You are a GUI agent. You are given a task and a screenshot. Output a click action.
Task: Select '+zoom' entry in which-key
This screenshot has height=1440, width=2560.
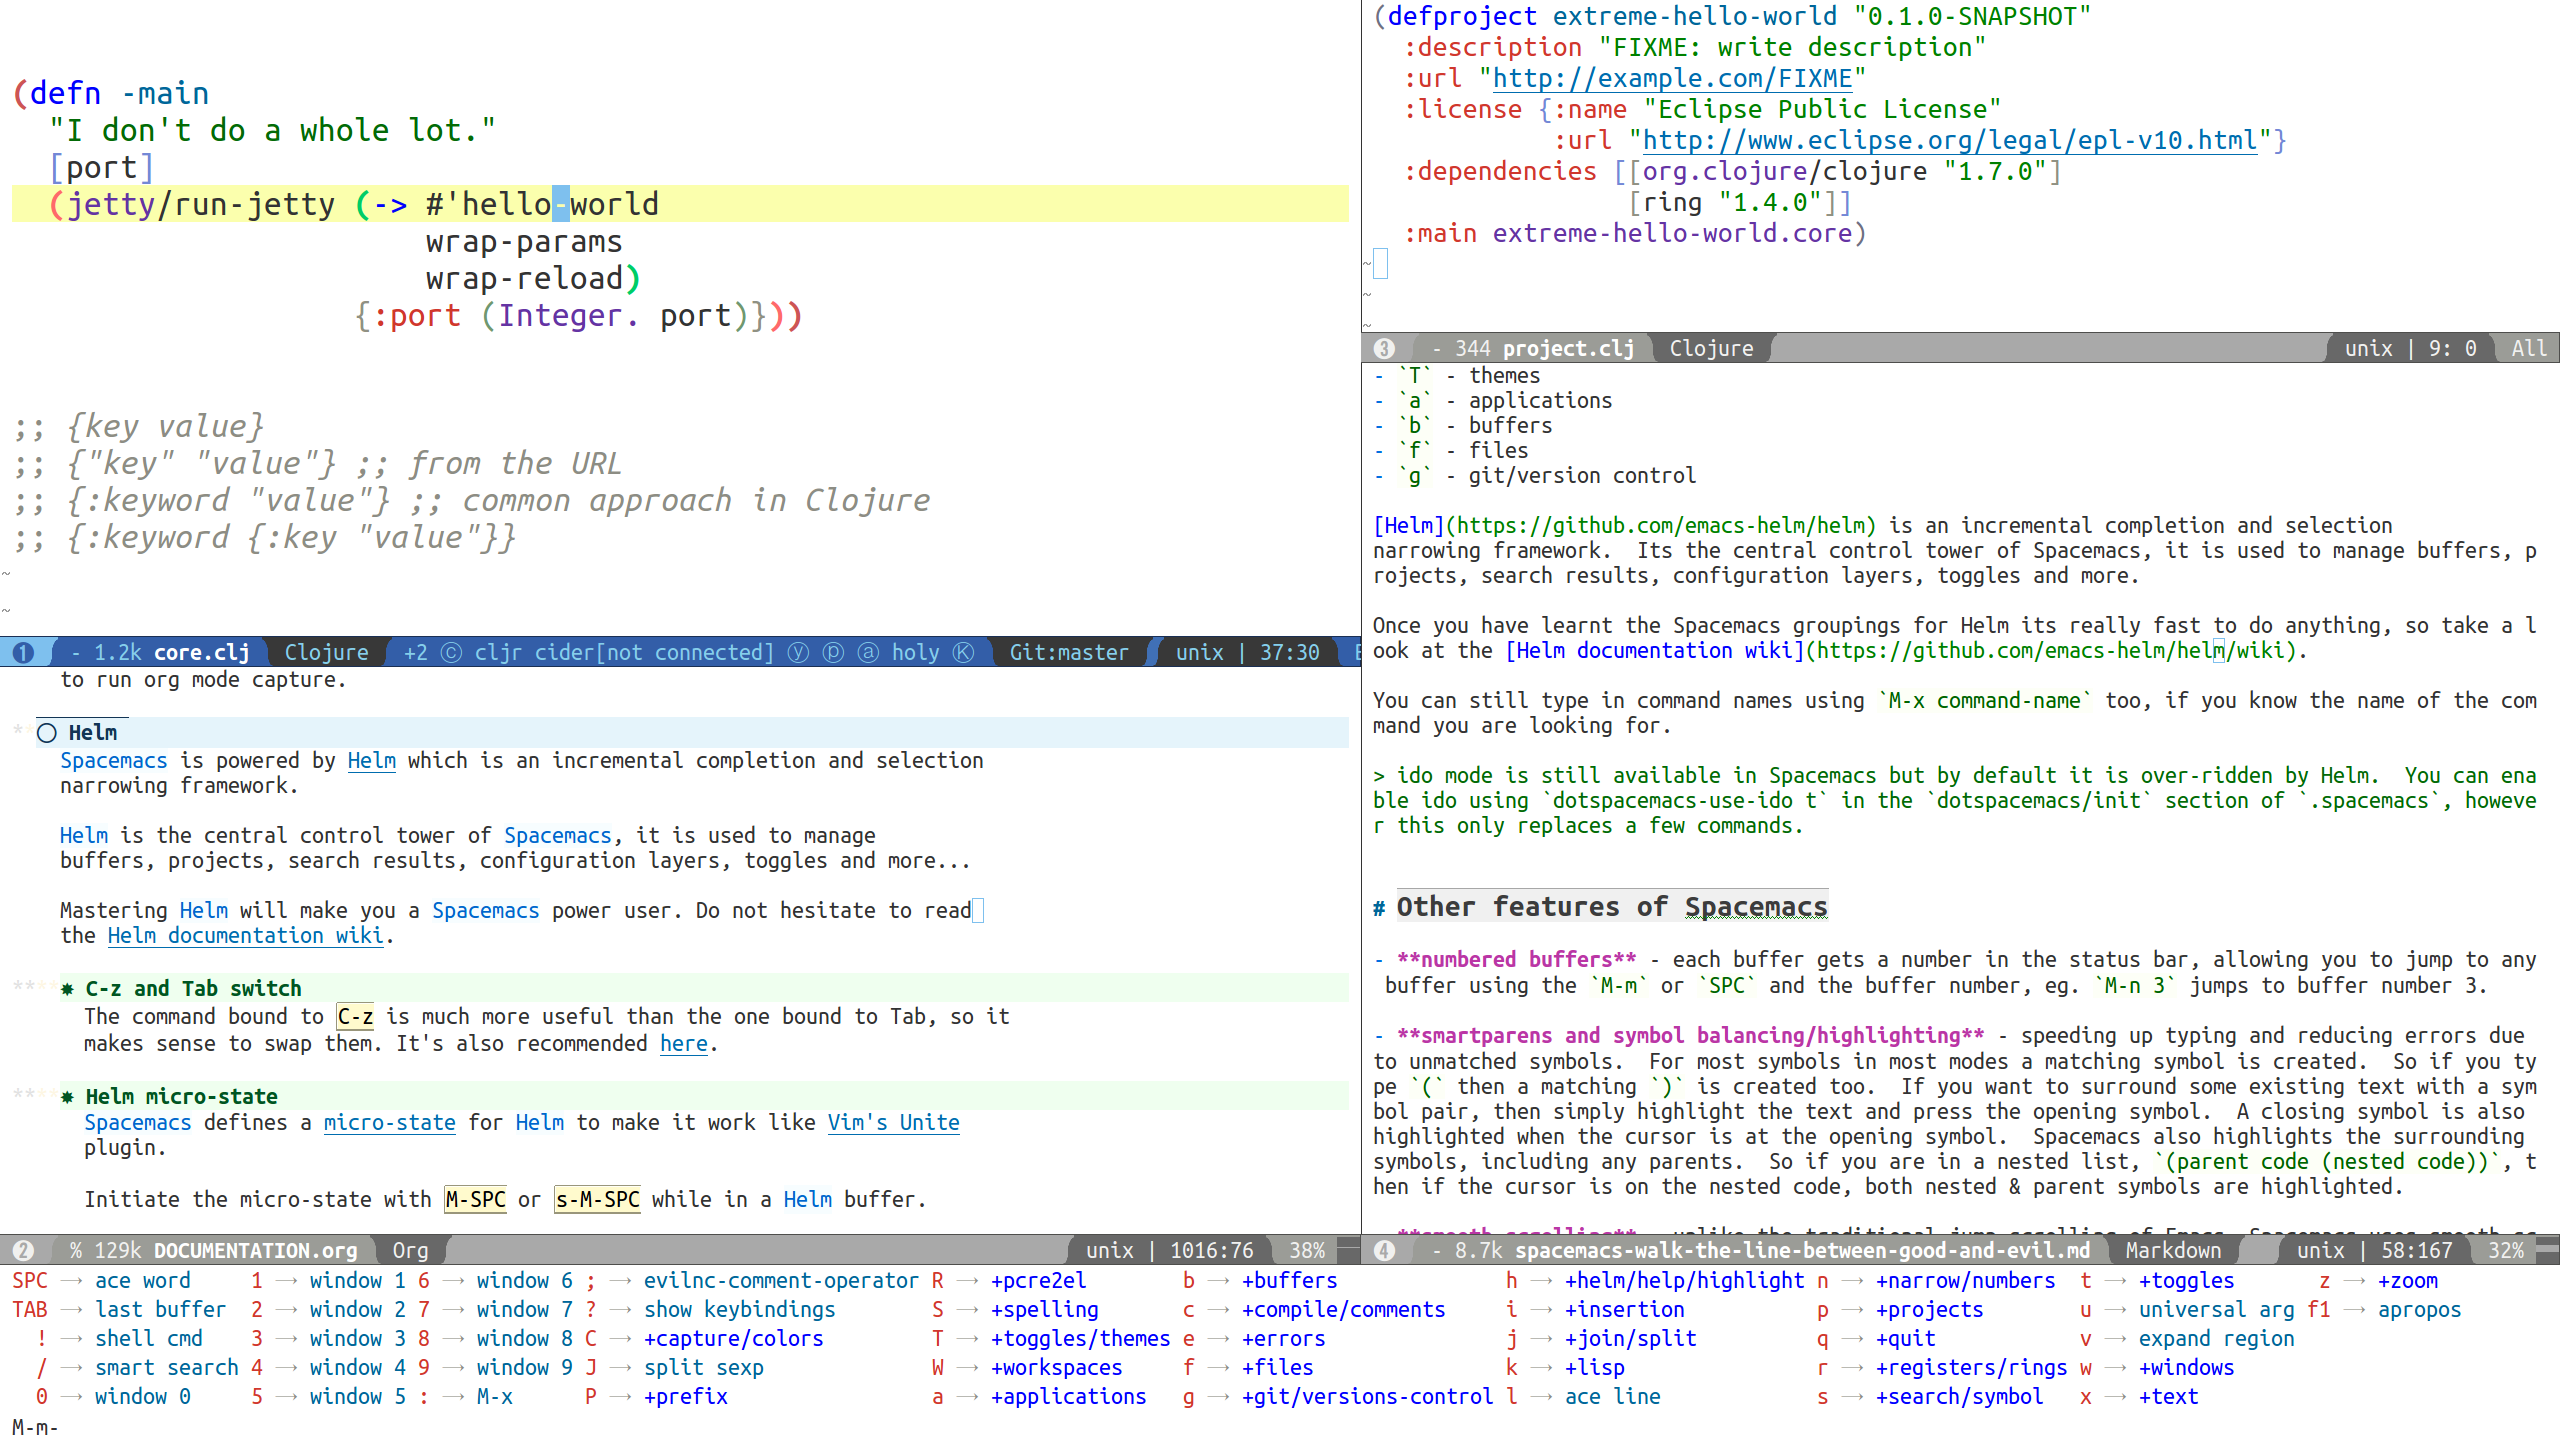2407,1281
